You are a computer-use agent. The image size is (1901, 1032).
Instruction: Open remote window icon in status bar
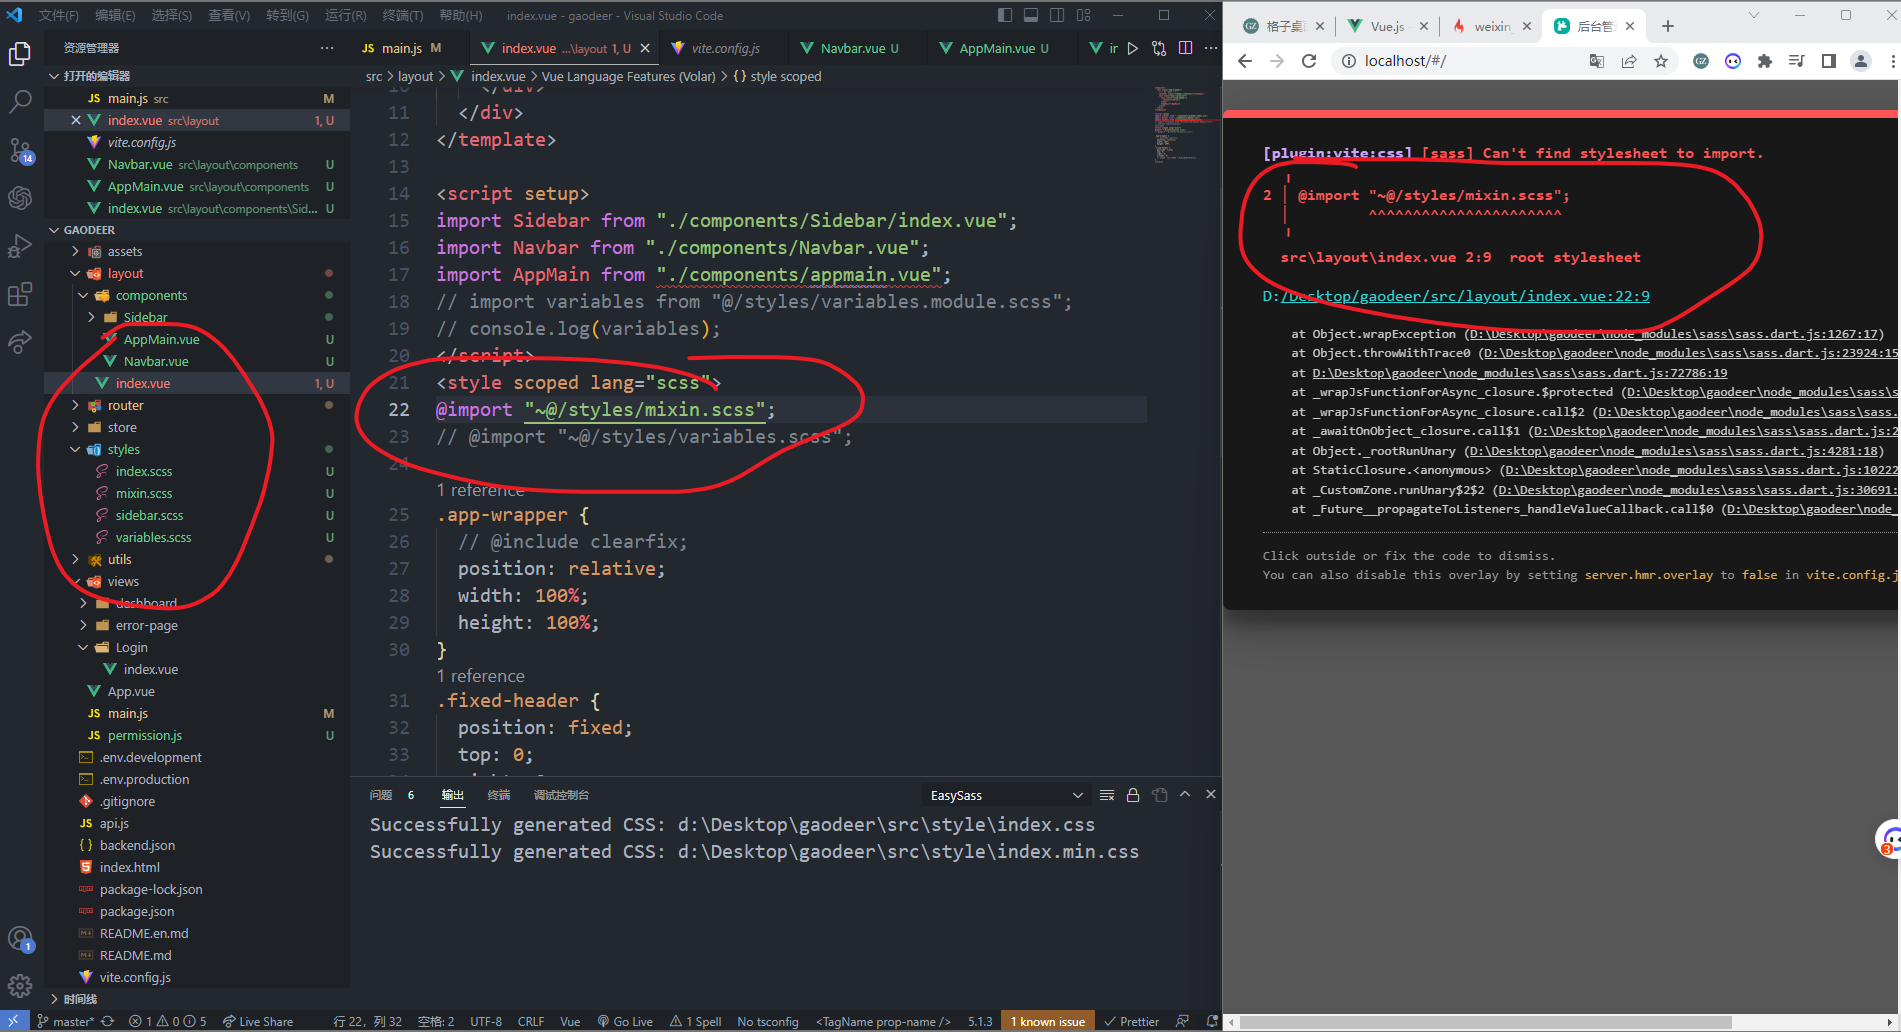14,1021
